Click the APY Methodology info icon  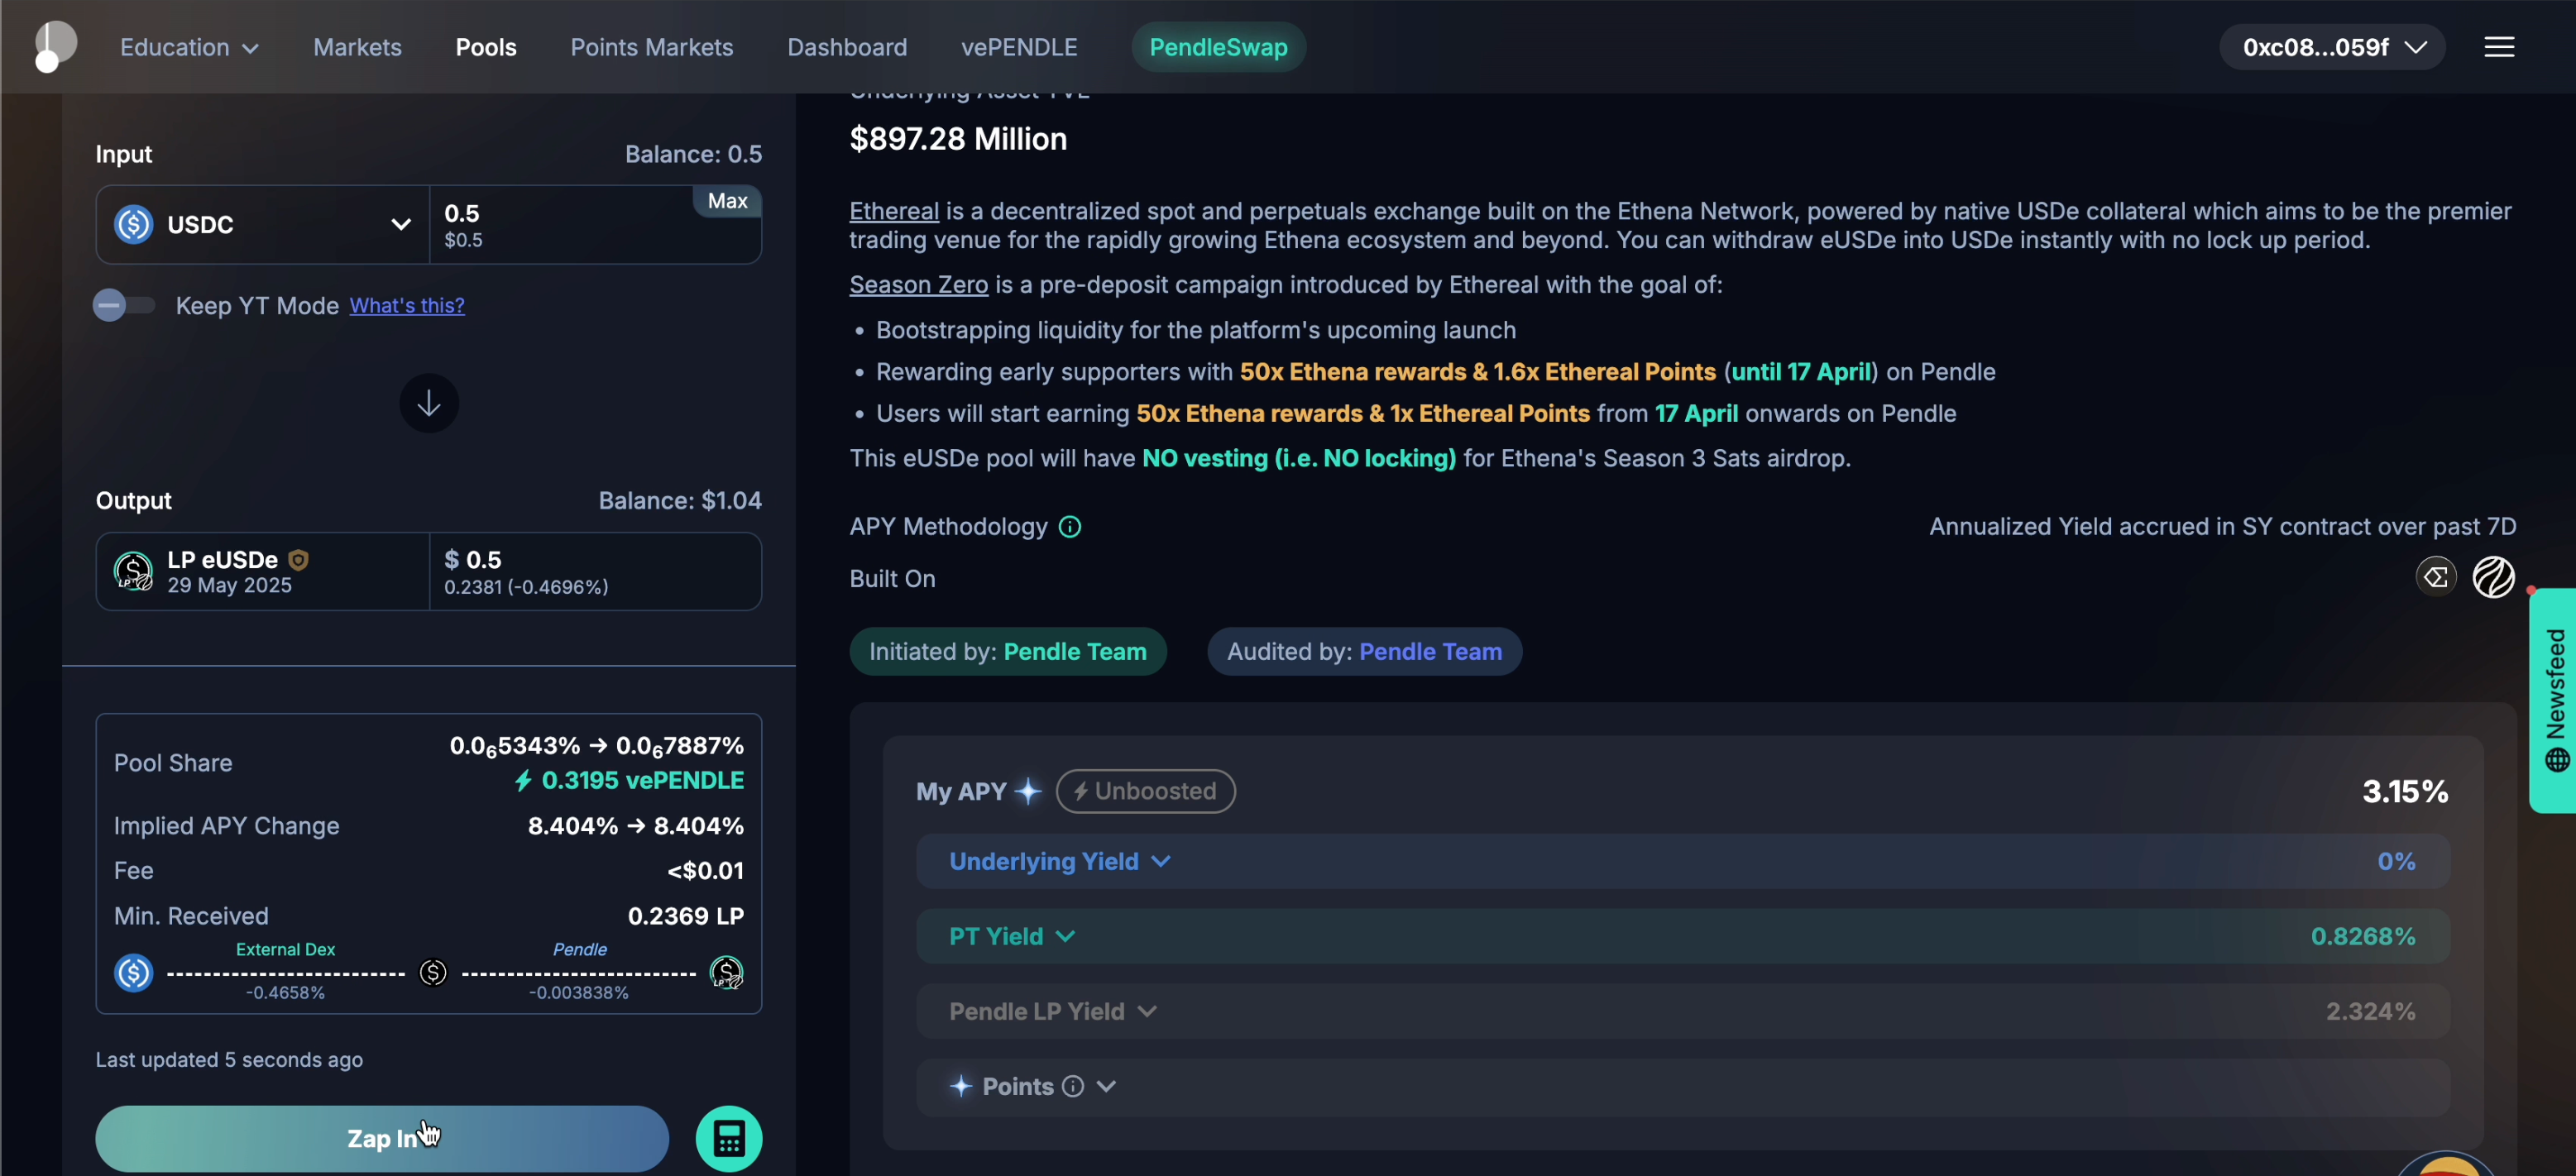pos(1069,527)
